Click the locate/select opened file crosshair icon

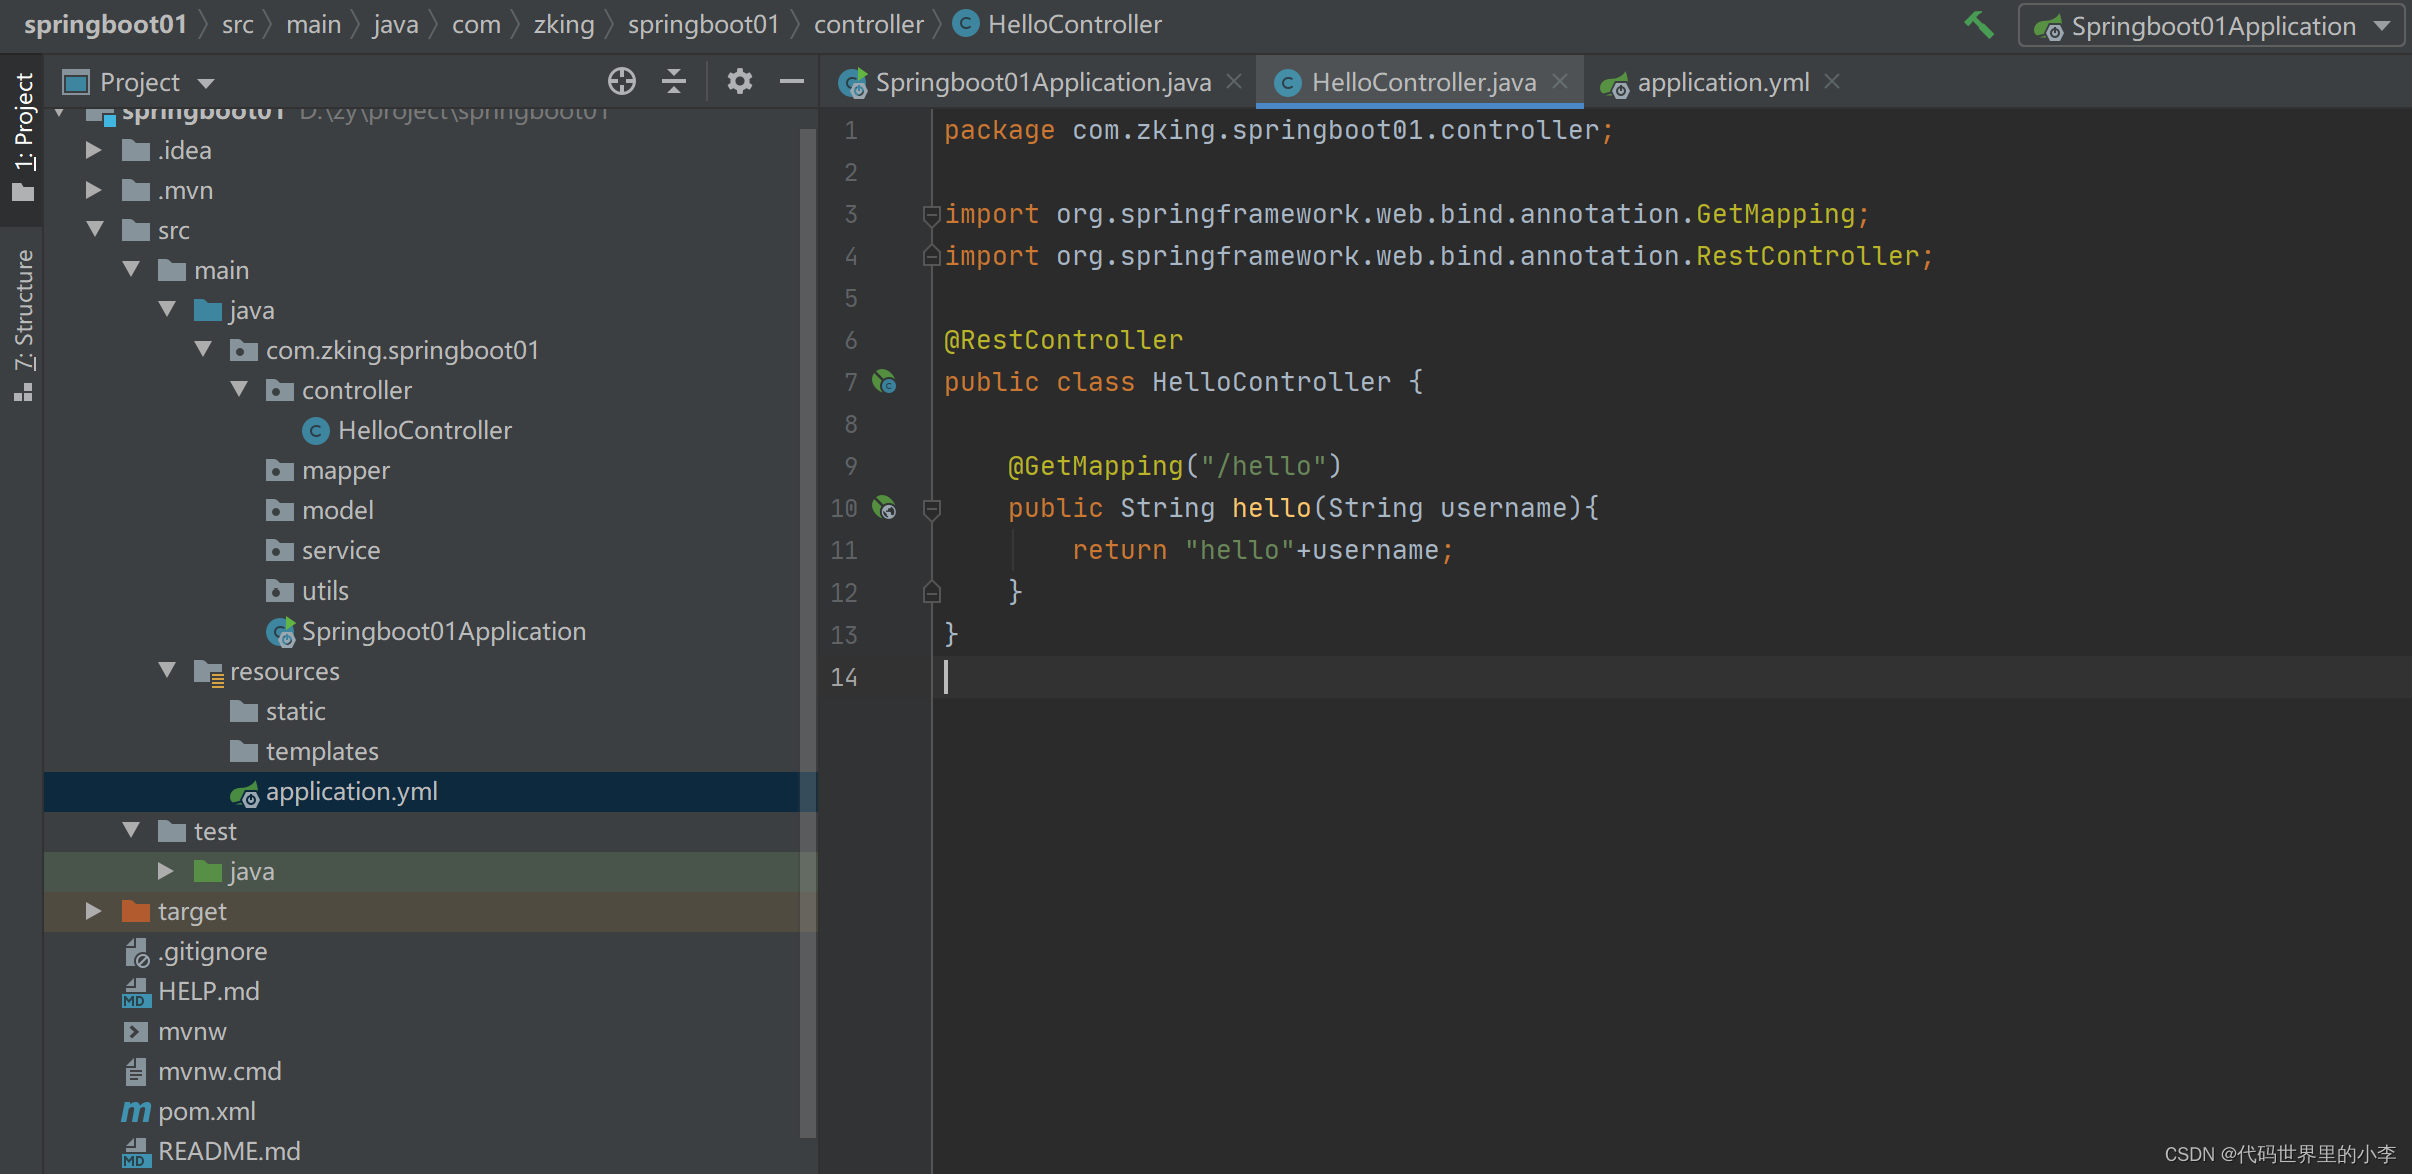pos(621,82)
